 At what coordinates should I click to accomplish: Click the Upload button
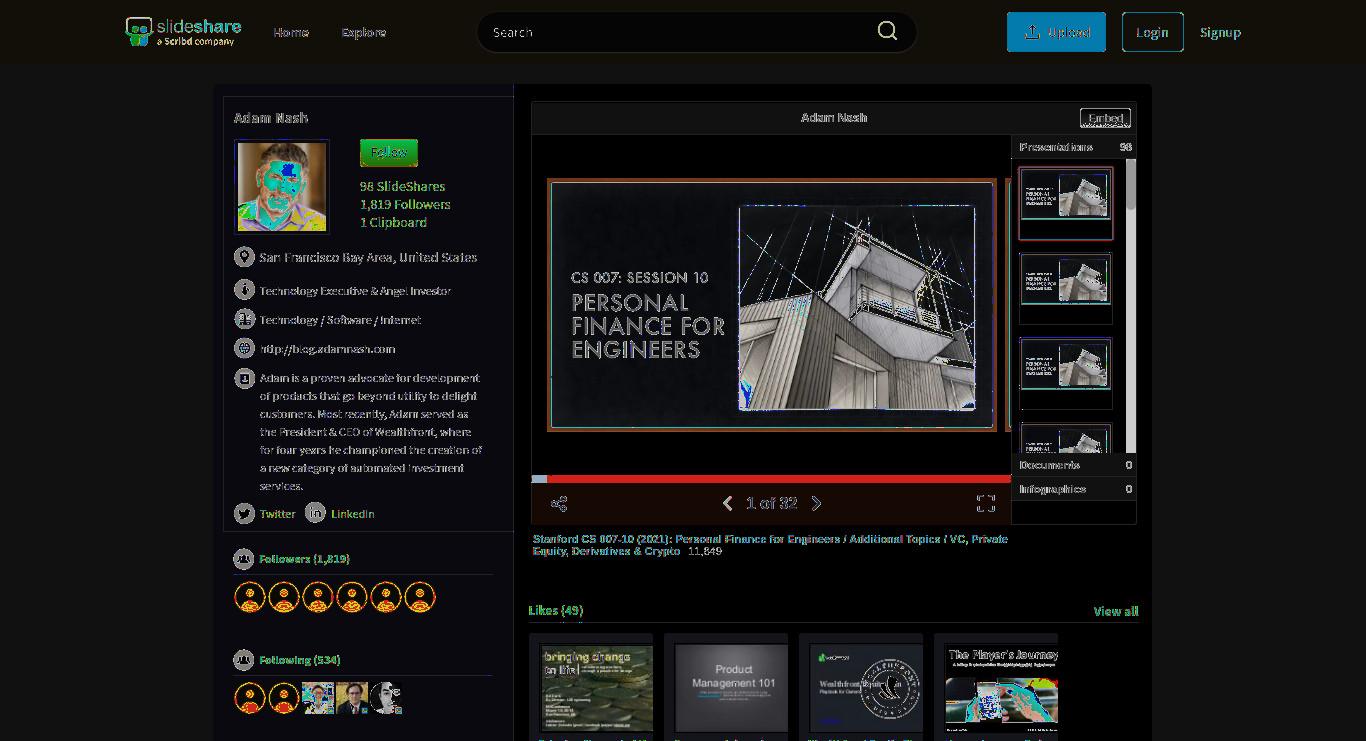pos(1056,32)
